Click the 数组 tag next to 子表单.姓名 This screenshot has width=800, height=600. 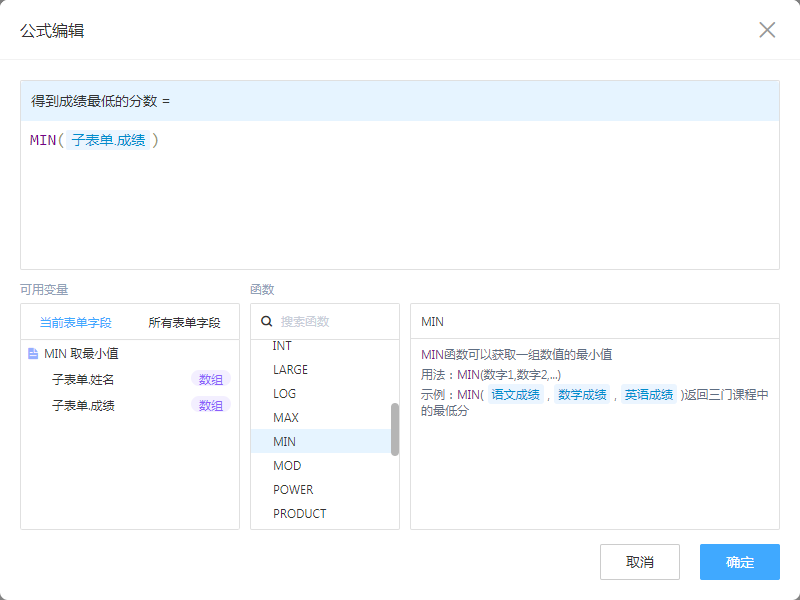(x=211, y=380)
